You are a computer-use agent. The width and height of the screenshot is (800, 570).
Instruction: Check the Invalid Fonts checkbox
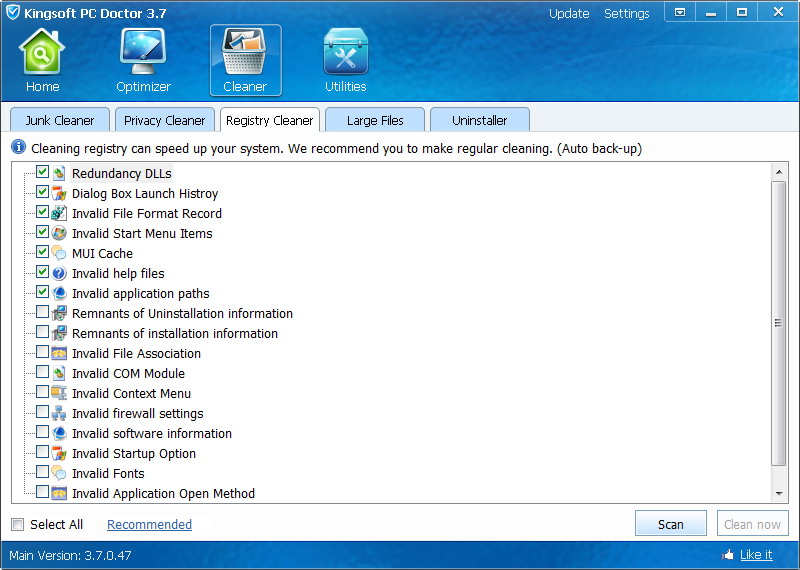coord(42,472)
